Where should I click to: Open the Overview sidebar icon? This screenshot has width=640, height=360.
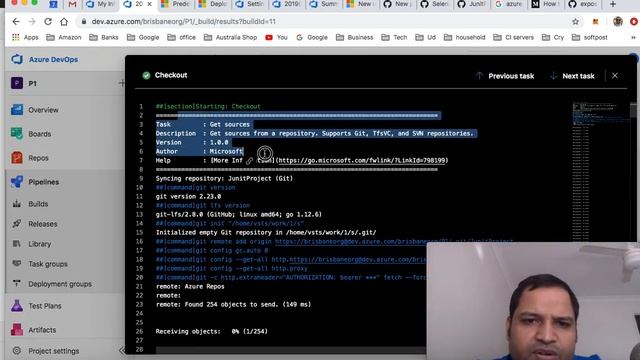click(x=17, y=110)
